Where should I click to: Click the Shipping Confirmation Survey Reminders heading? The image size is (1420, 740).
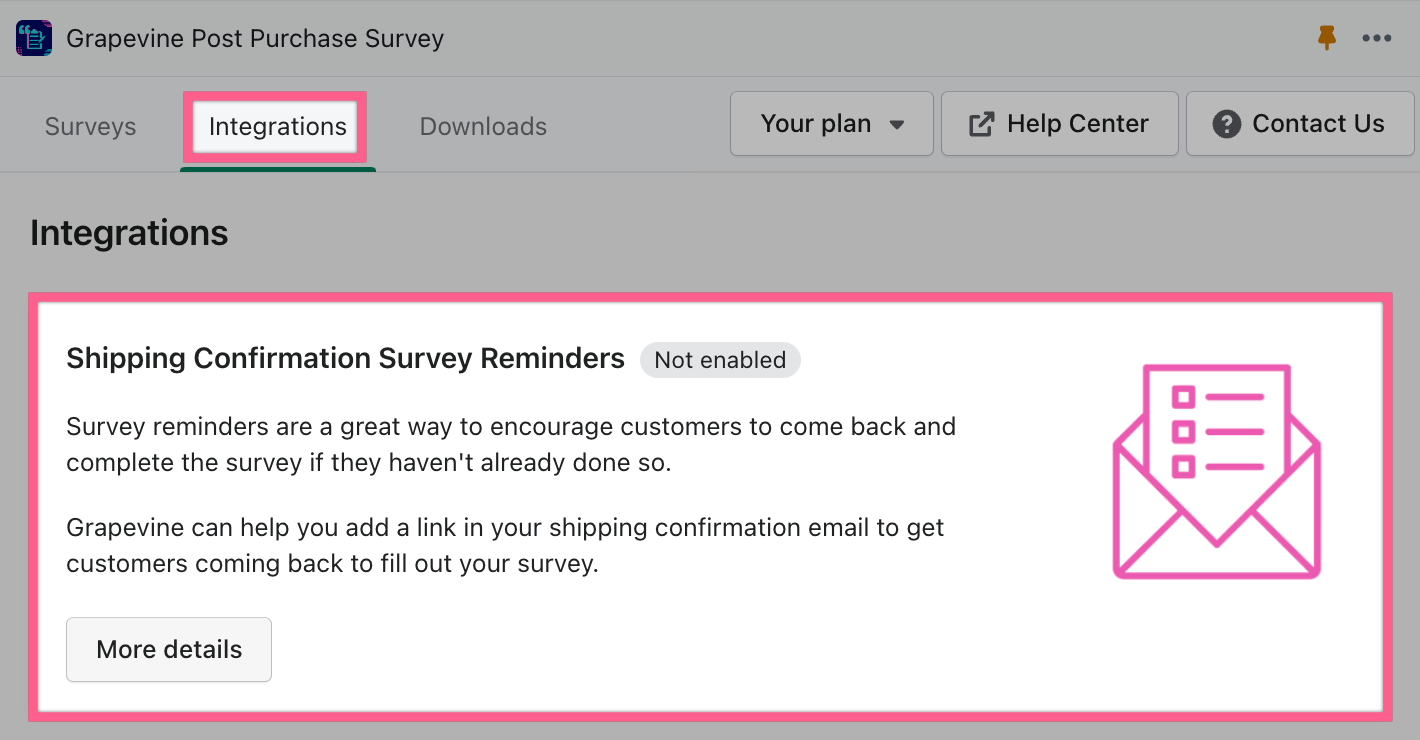click(x=345, y=358)
